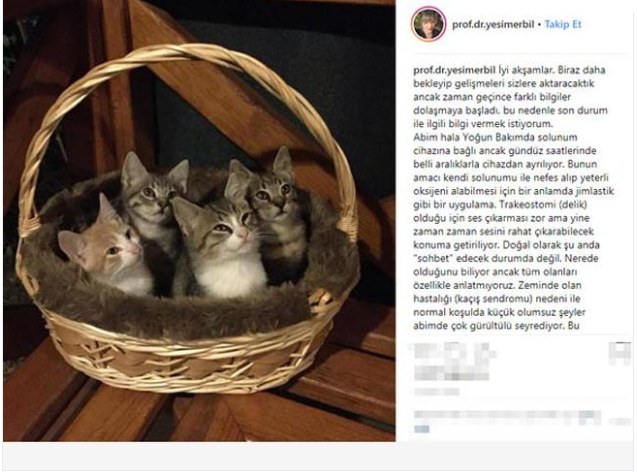Click the blurred comment text line
The image size is (637, 472).
point(507,416)
